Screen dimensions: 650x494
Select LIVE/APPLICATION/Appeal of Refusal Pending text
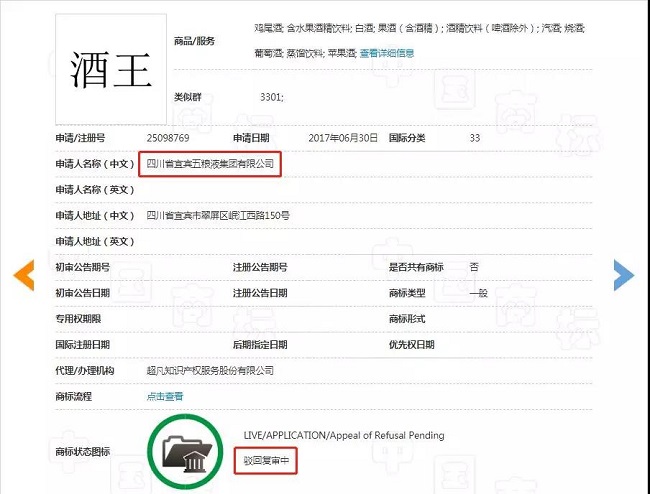click(344, 436)
